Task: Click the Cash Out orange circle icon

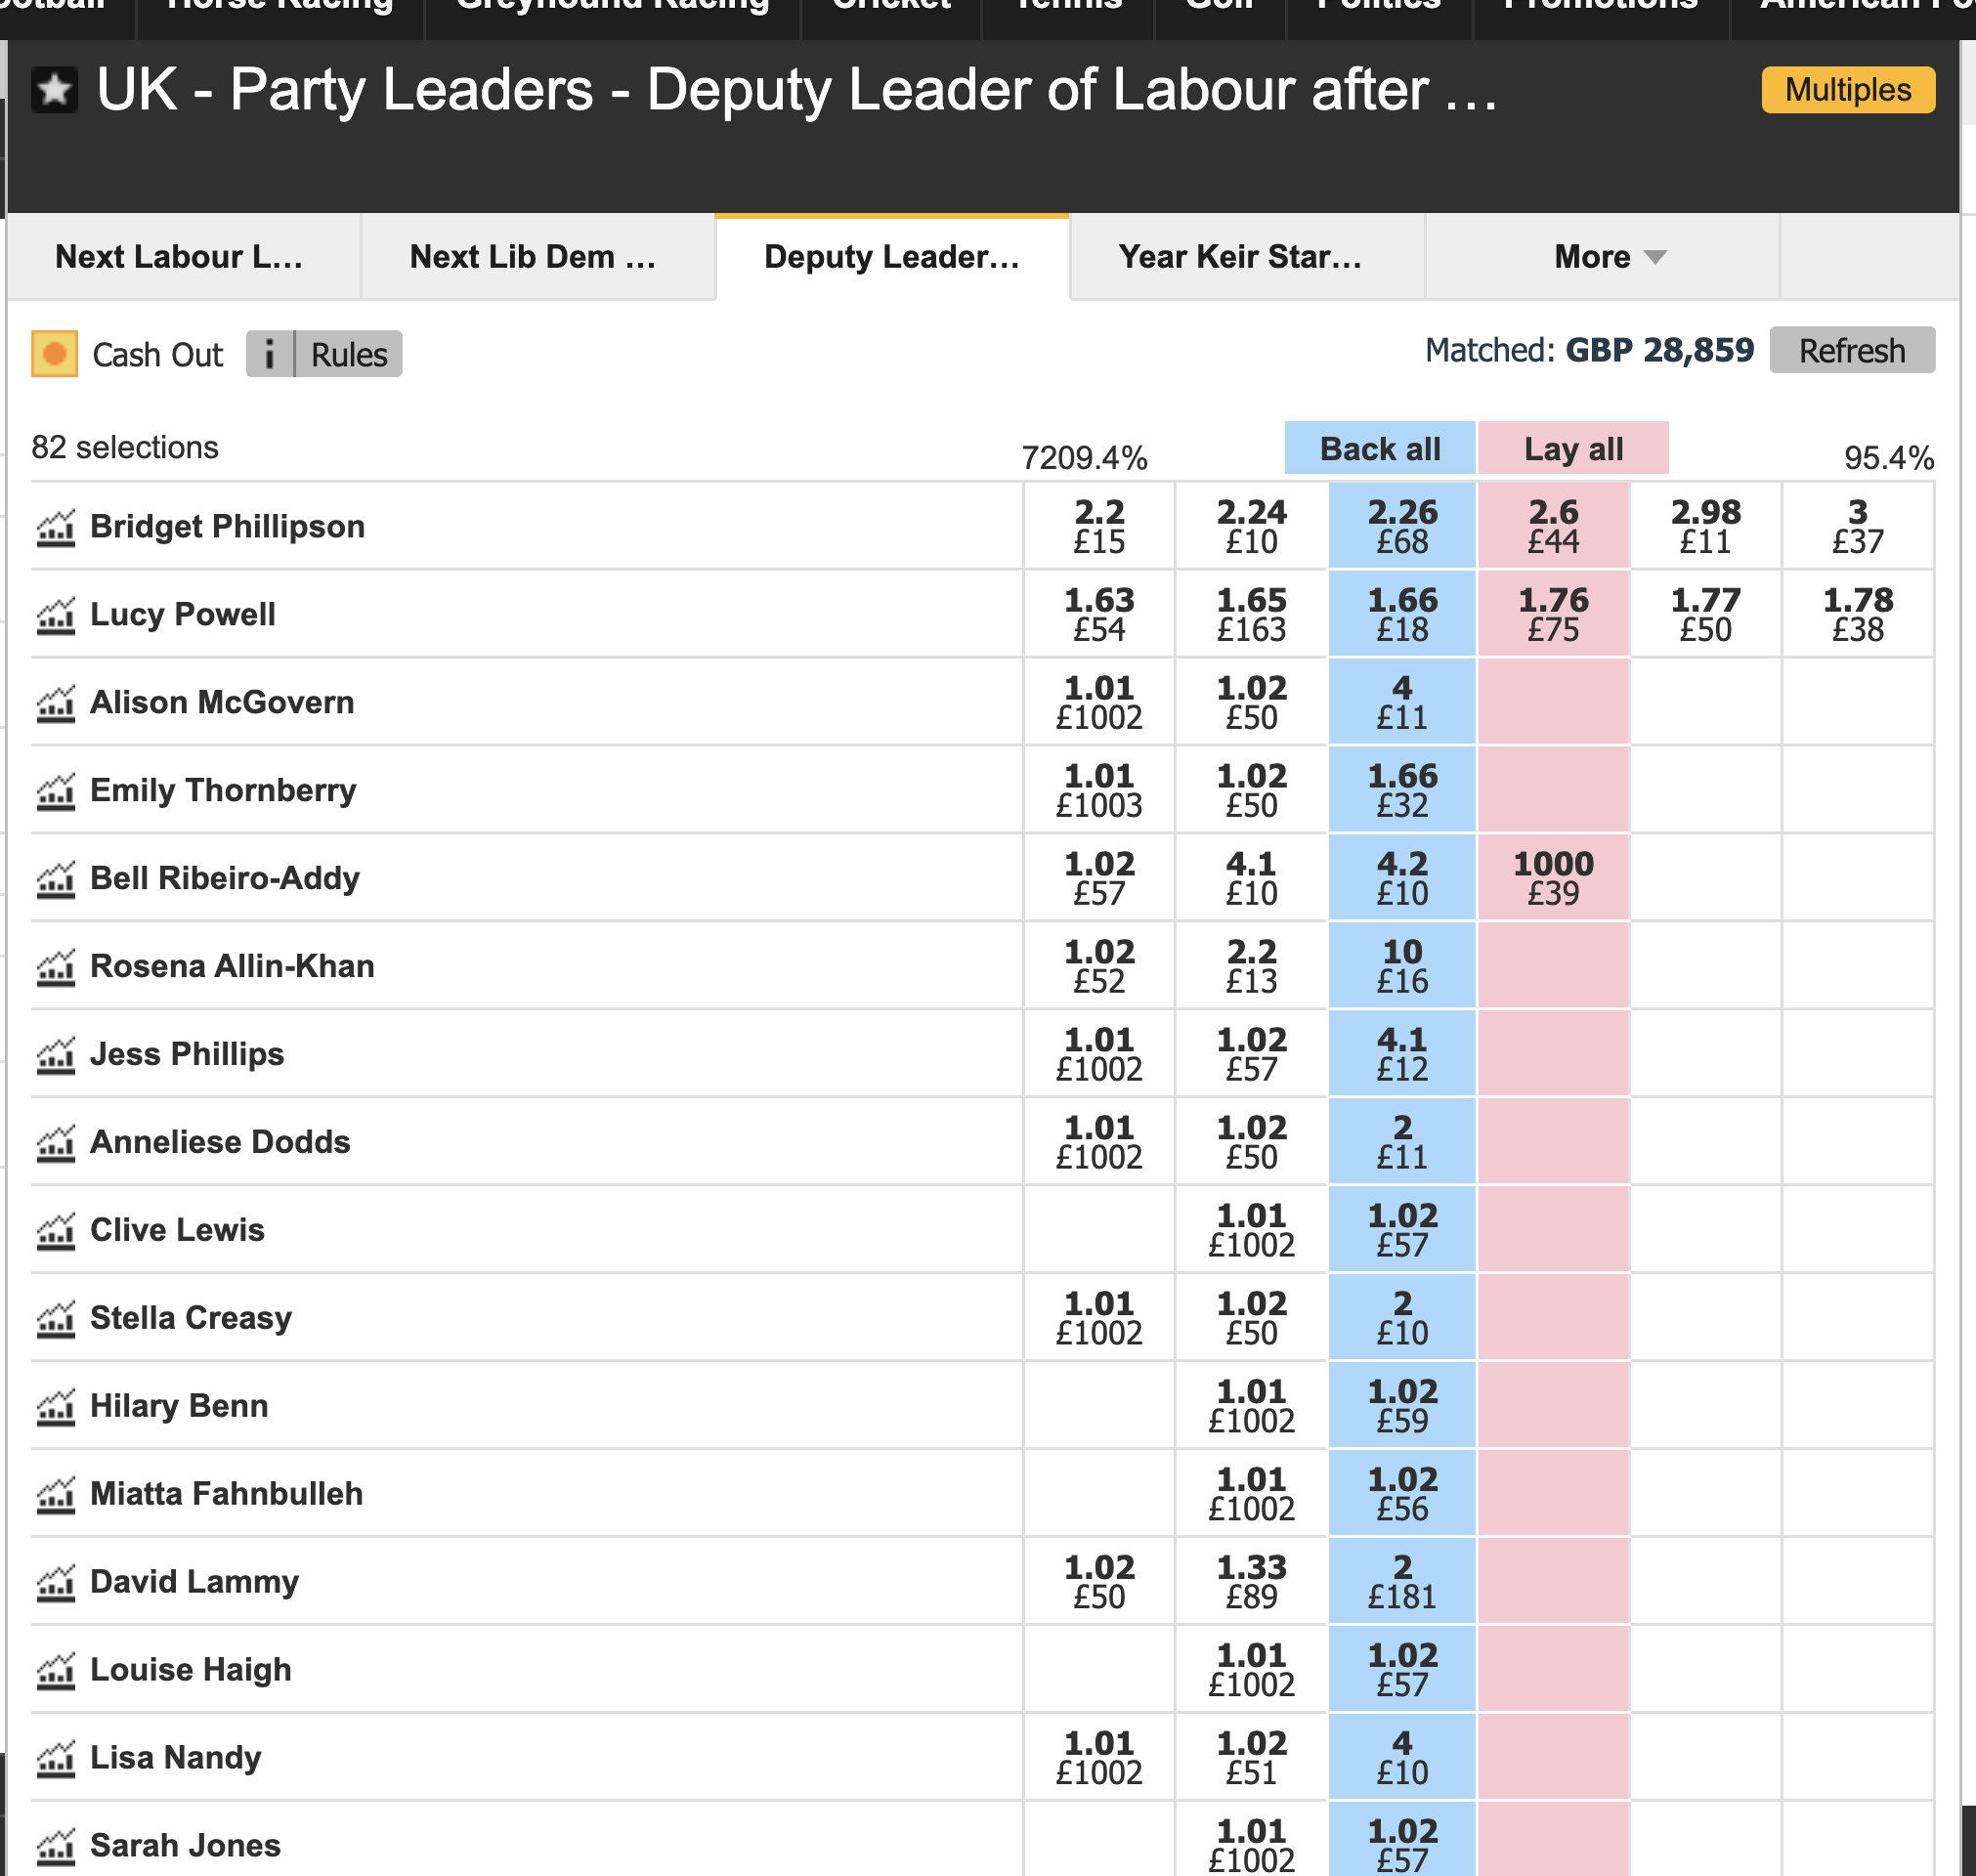Action: click(55, 354)
